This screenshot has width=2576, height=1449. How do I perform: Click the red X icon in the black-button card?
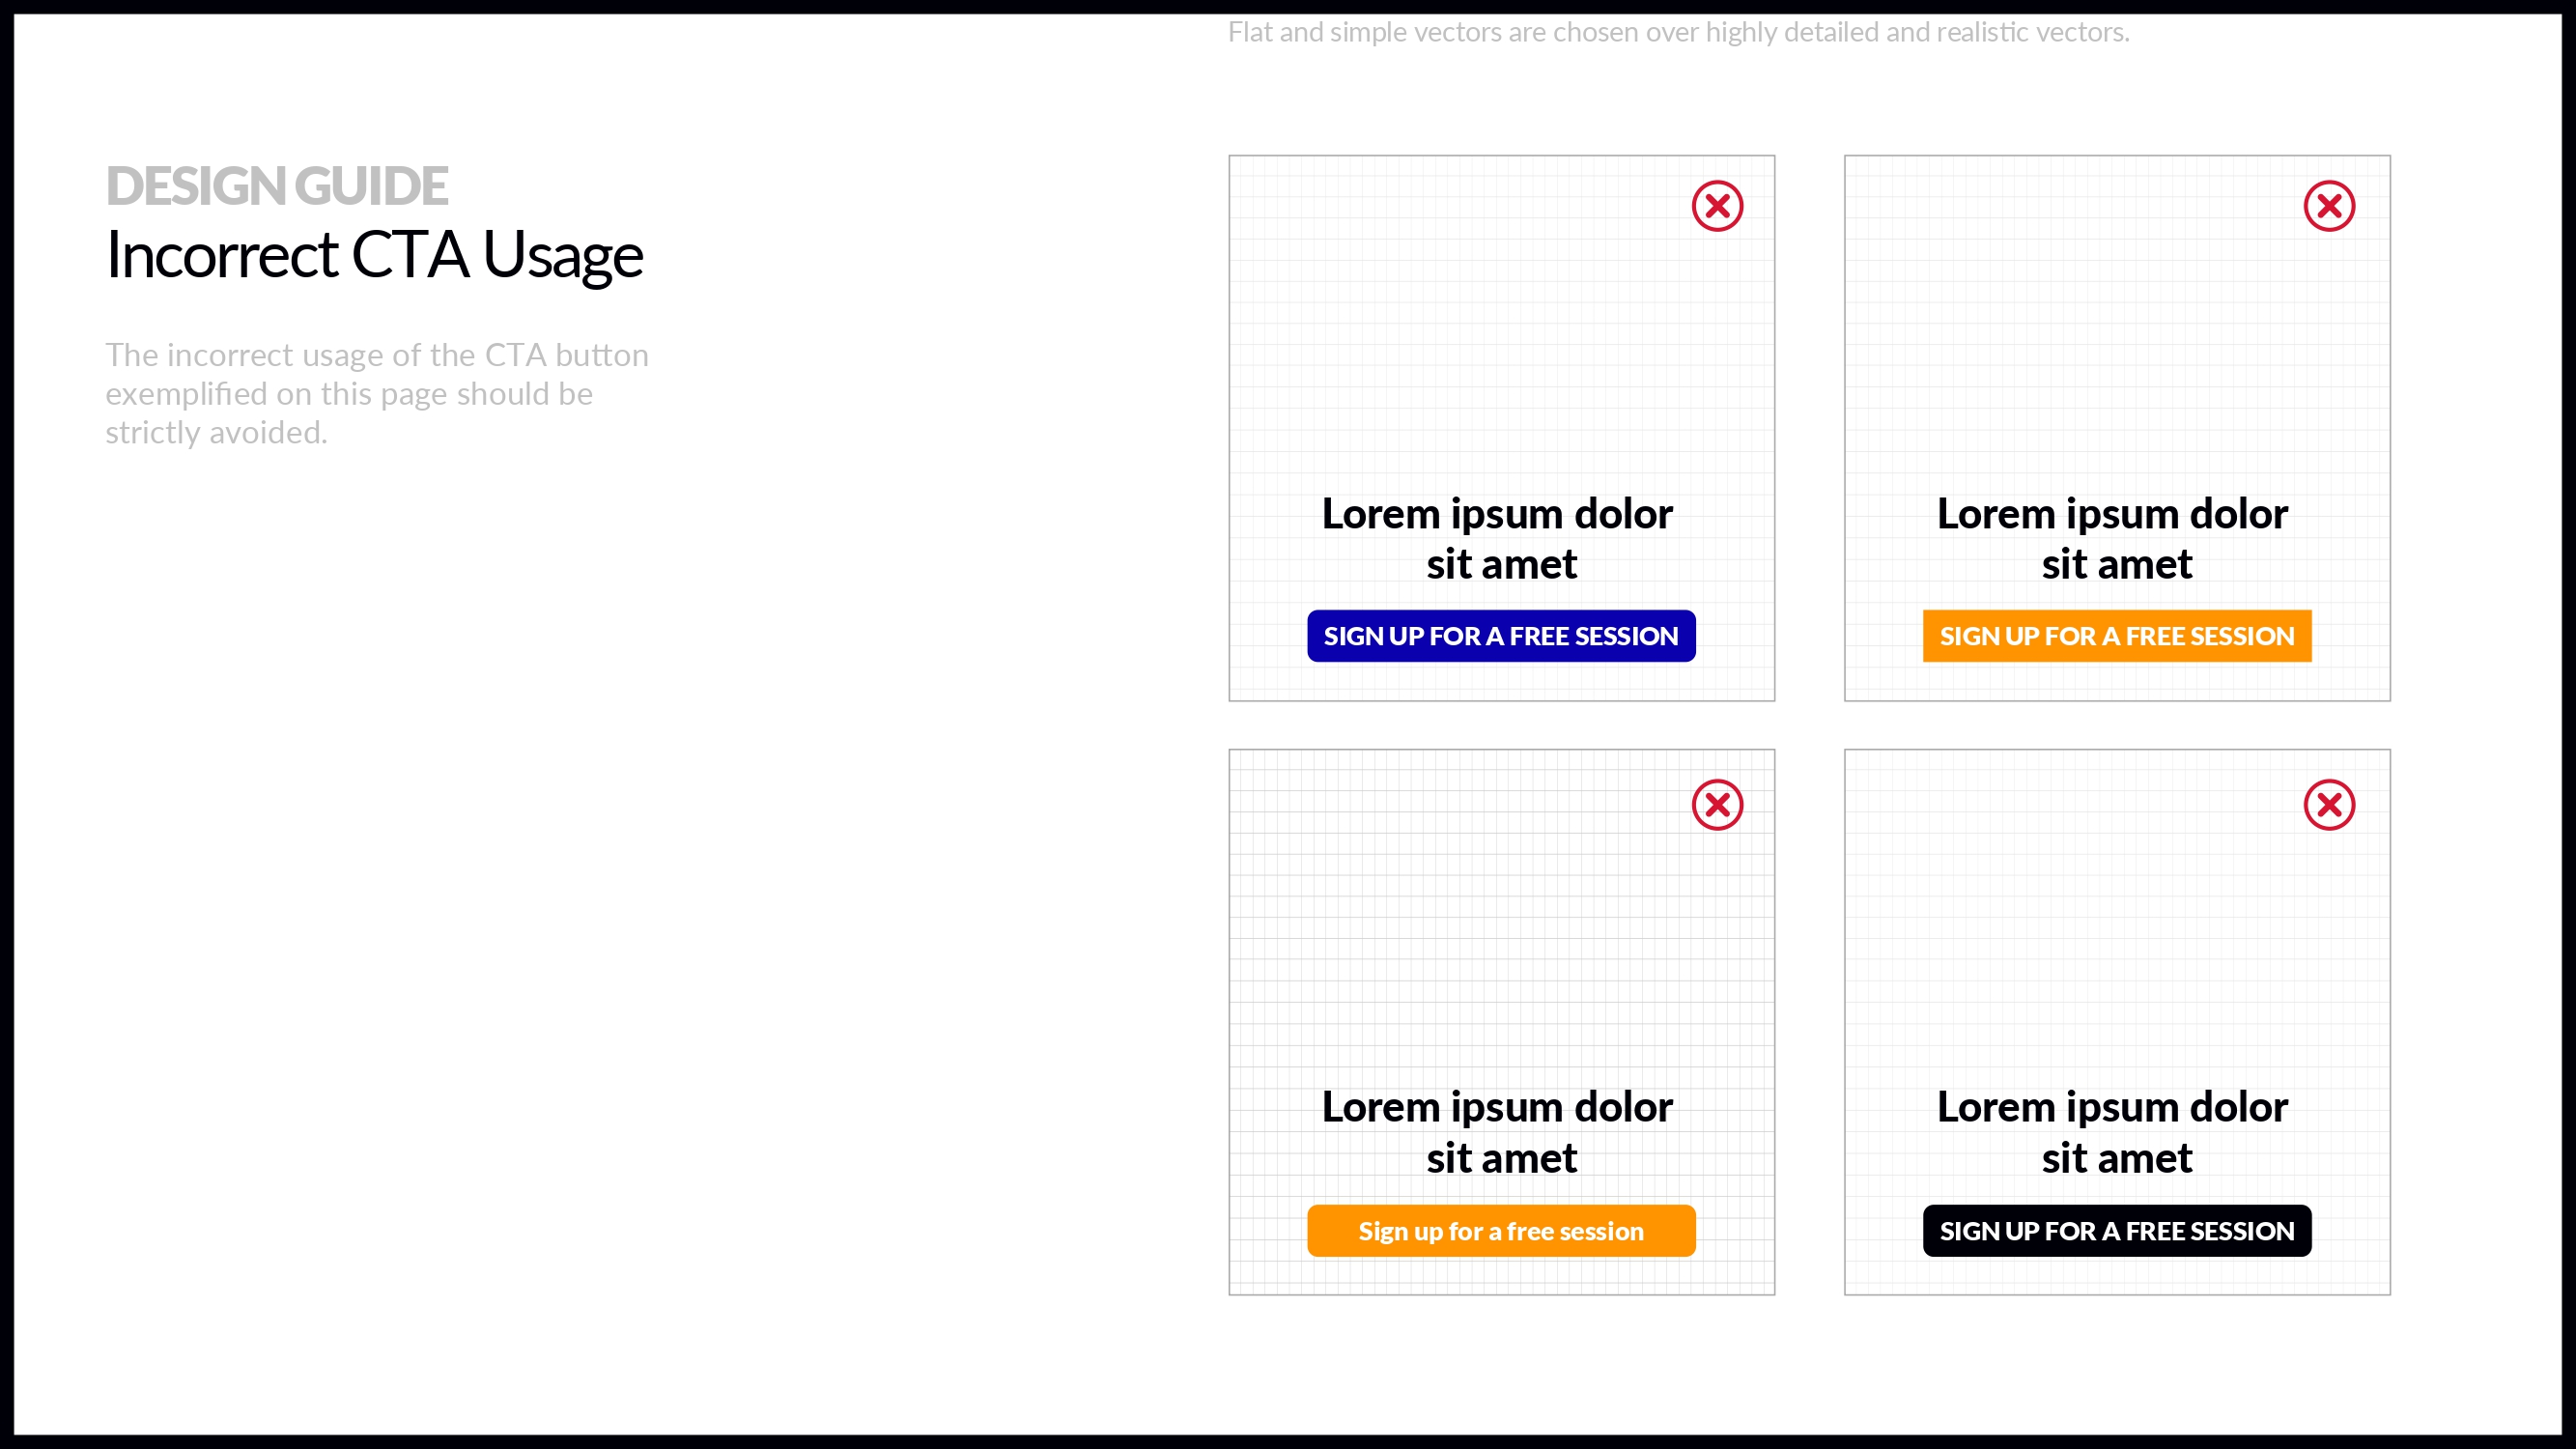[2329, 805]
